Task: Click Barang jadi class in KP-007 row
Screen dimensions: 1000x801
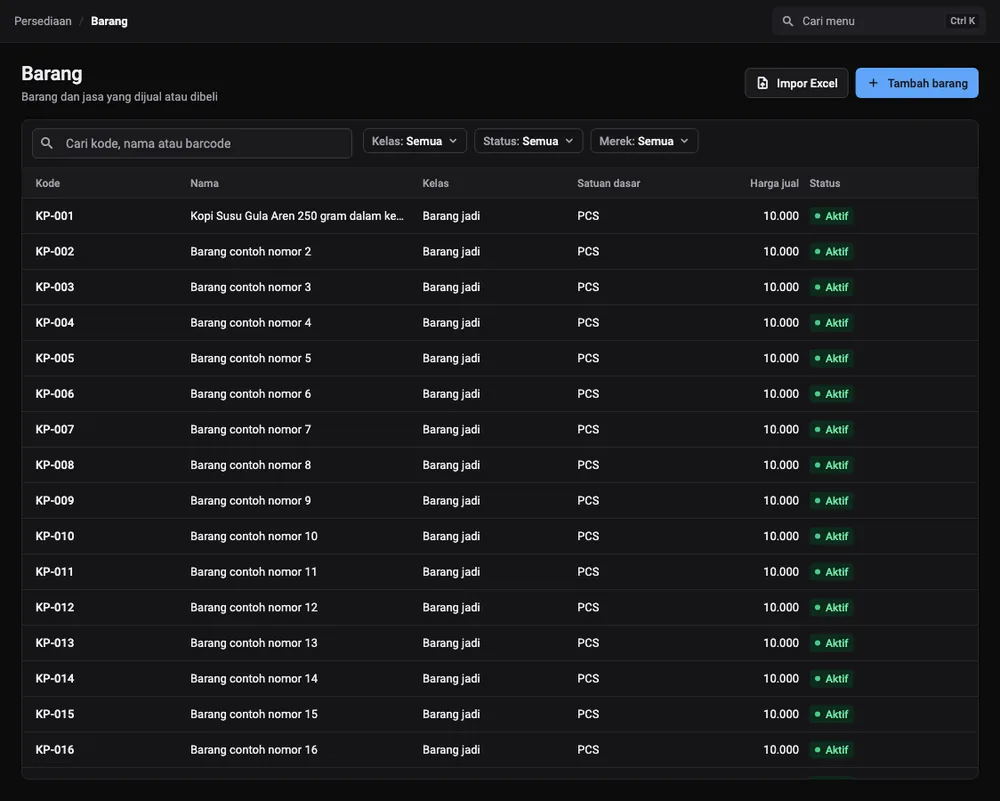Action: [451, 429]
